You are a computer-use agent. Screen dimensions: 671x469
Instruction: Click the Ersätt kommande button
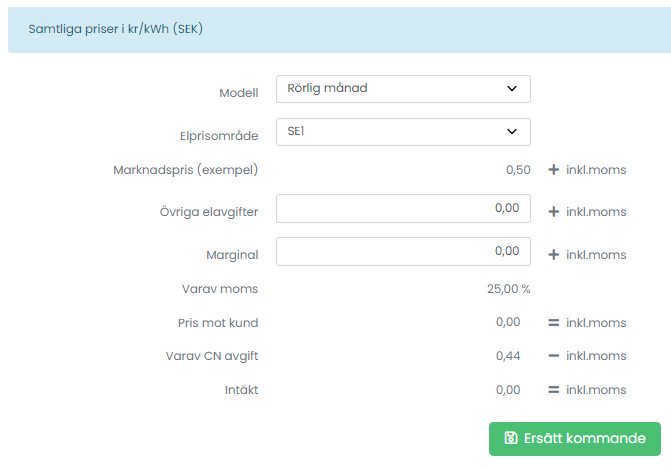click(575, 439)
